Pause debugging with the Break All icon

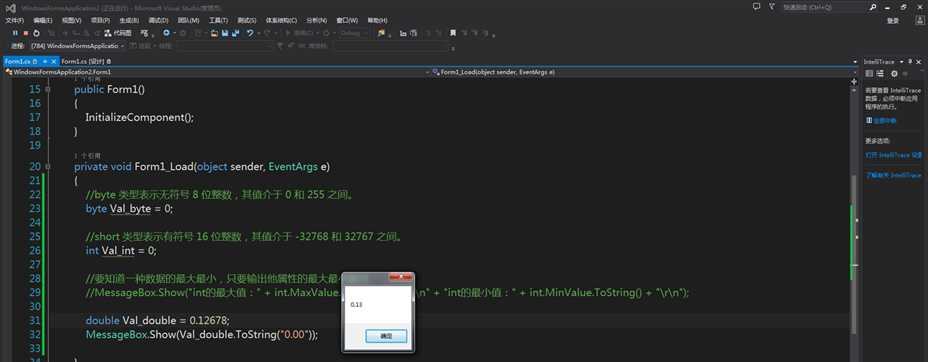15,33
